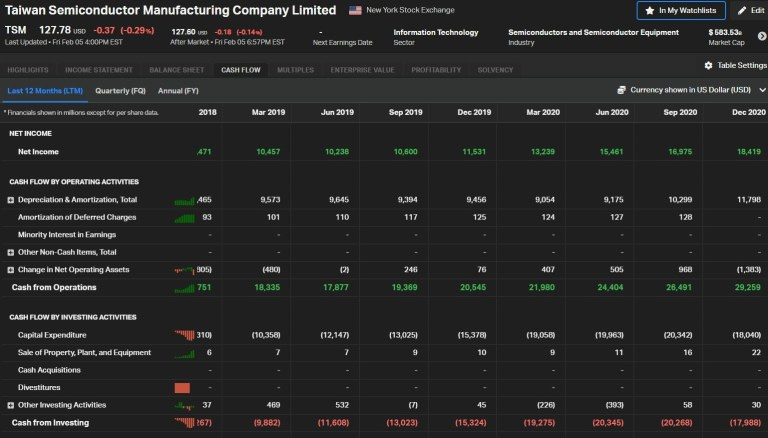Screen dimensions: 768x438
Task: Click the US flag exchange icon
Action: (355, 10)
